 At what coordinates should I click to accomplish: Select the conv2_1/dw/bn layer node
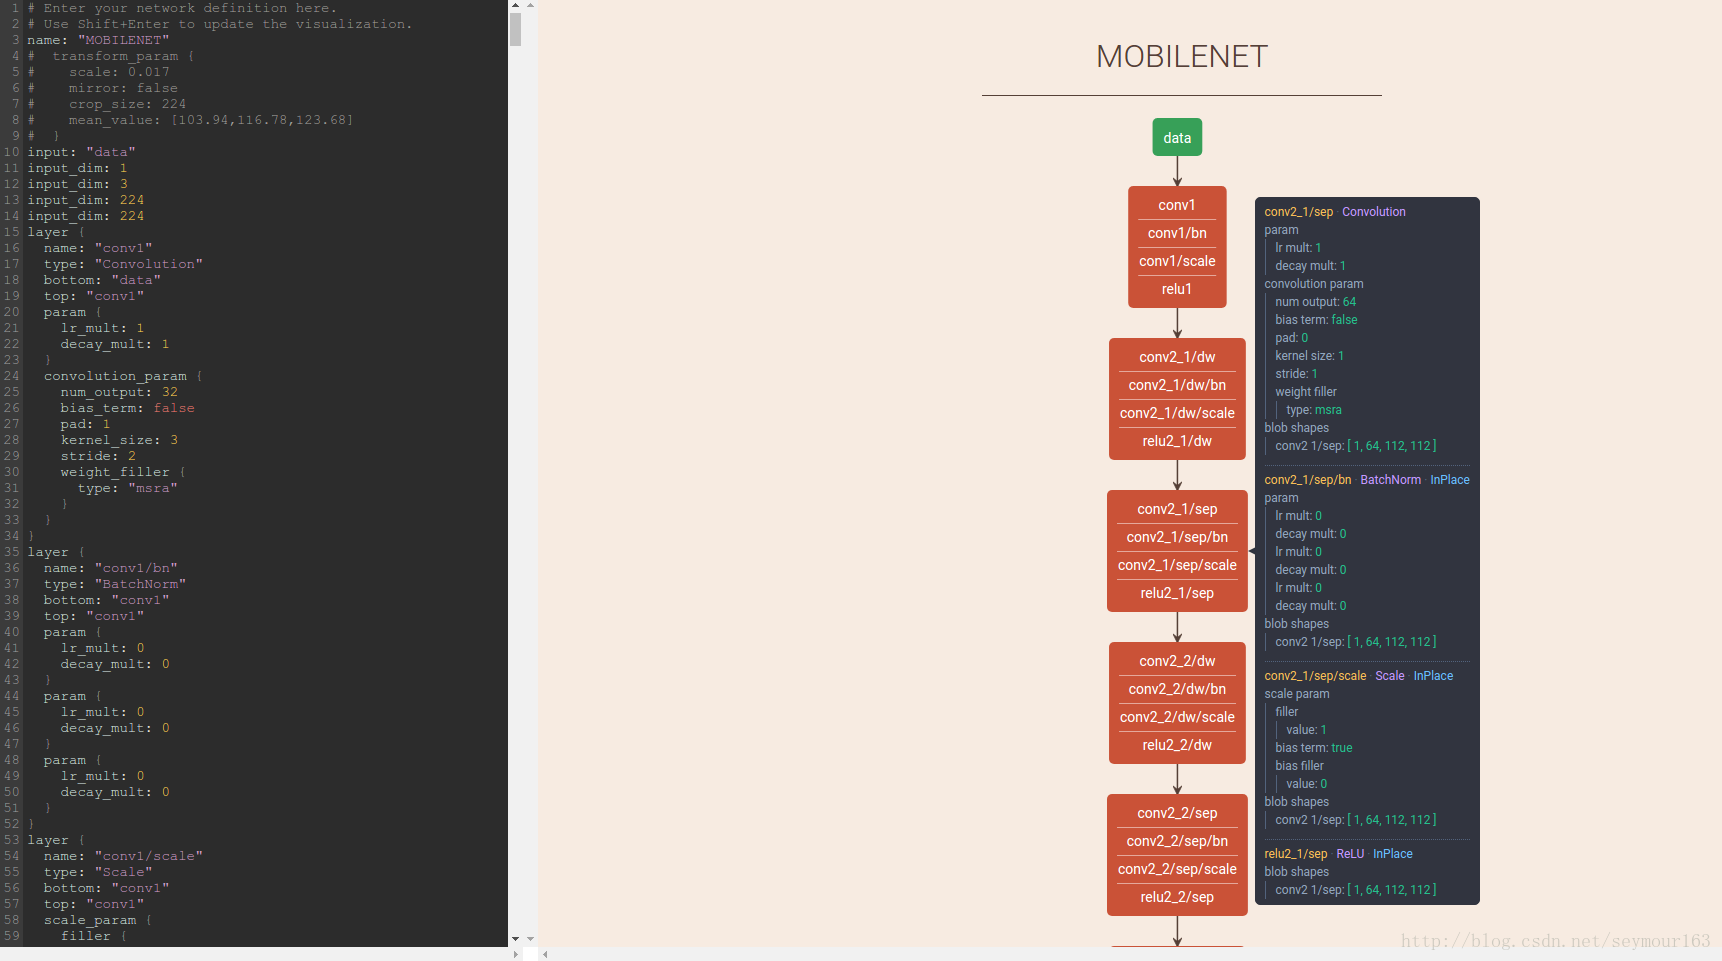tap(1177, 385)
